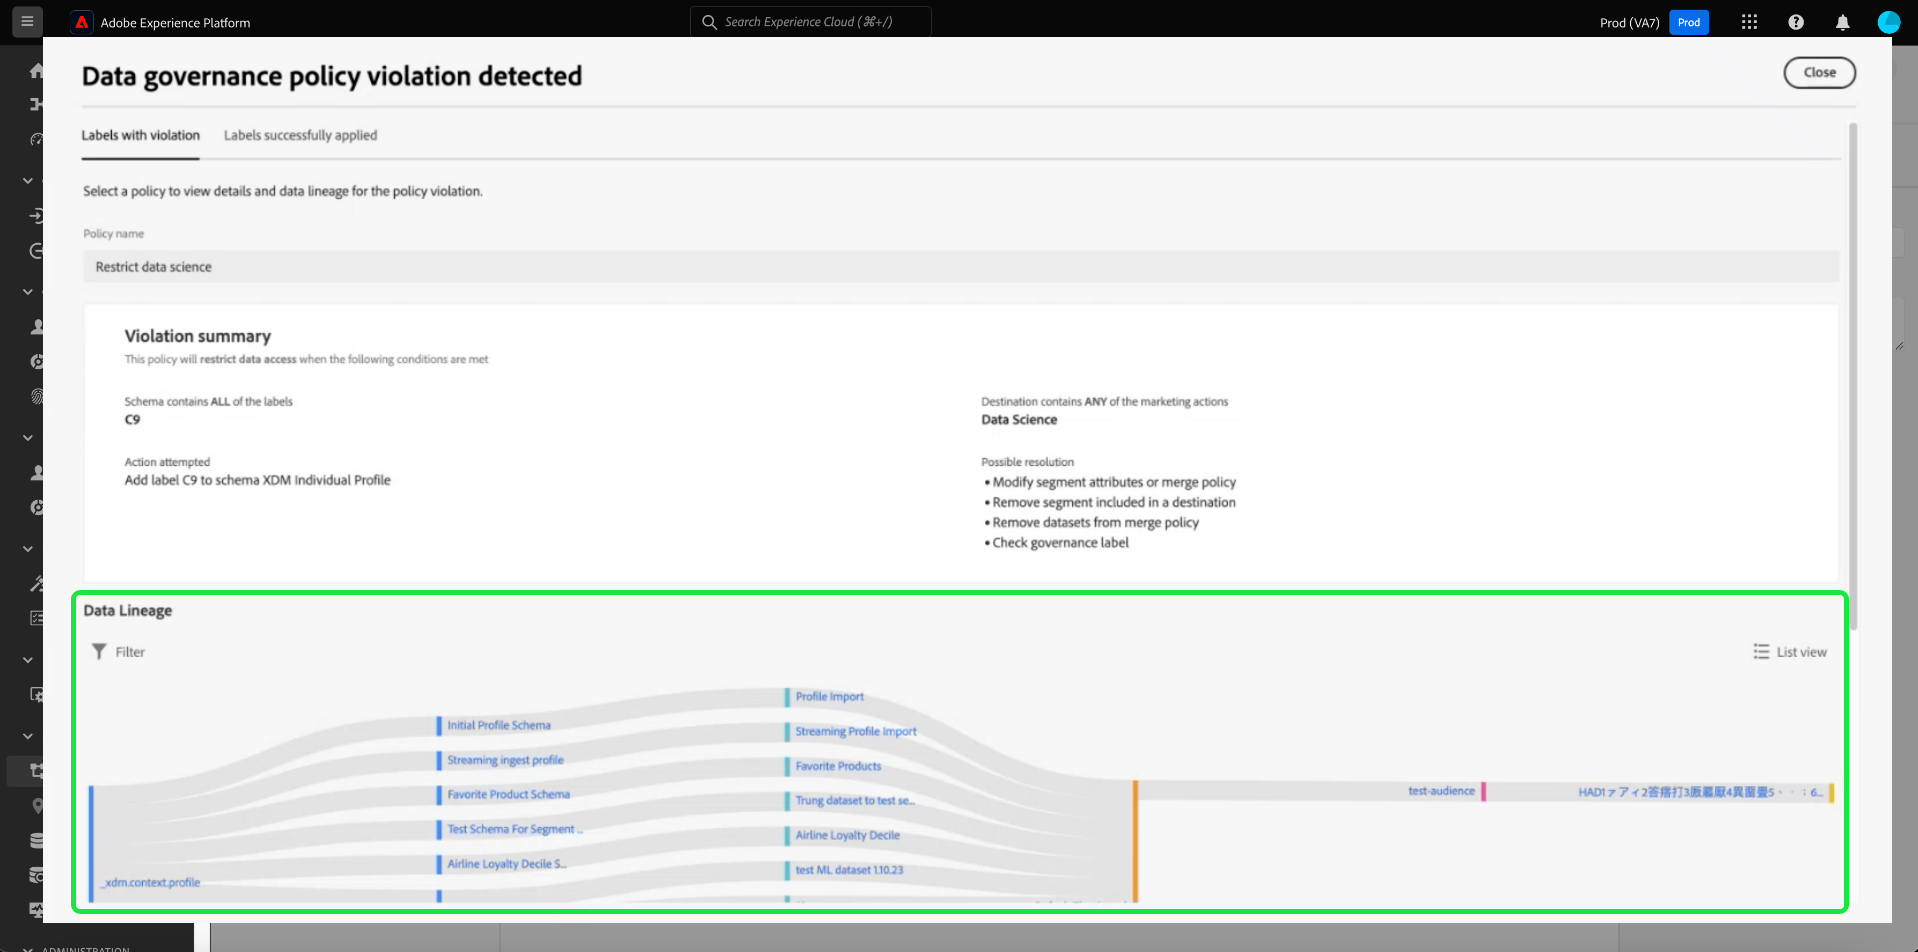Select the Labels with violation tab
Image resolution: width=1918 pixels, height=952 pixels.
pos(141,135)
